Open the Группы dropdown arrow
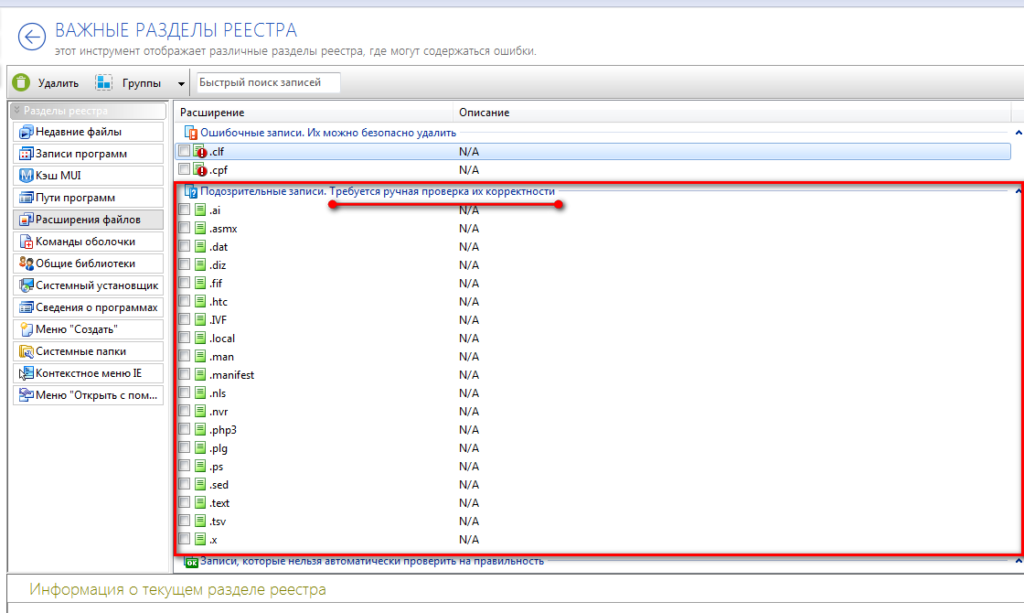This screenshot has height=613, width=1024. [x=181, y=84]
